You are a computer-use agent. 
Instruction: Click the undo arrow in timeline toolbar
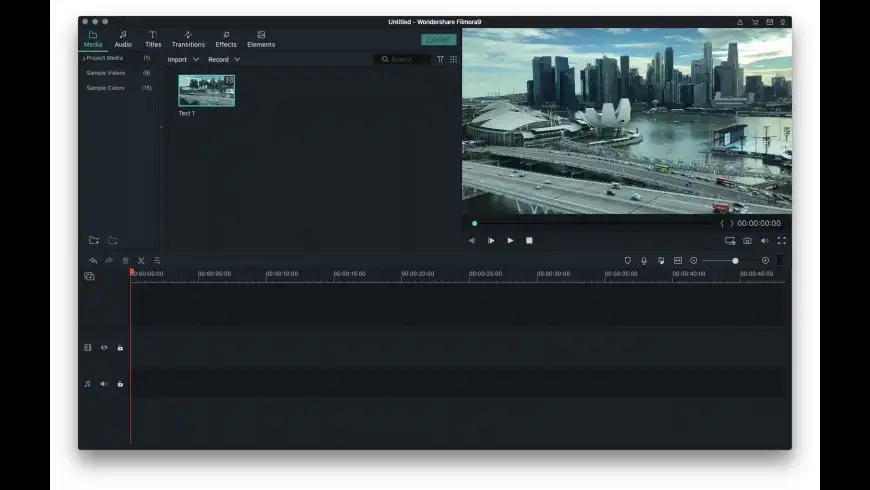93,260
